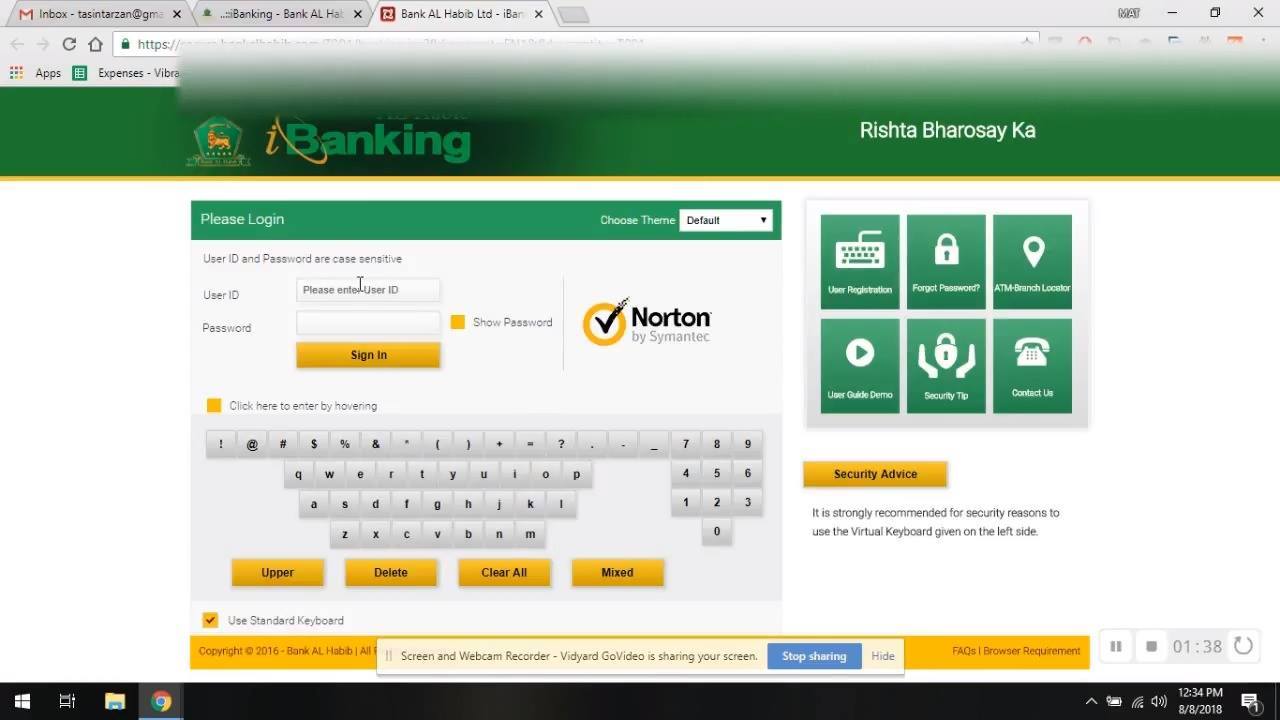Viewport: 1280px width, 720px height.
Task: Uncheck Use Standard Keyboard
Action: tap(210, 620)
